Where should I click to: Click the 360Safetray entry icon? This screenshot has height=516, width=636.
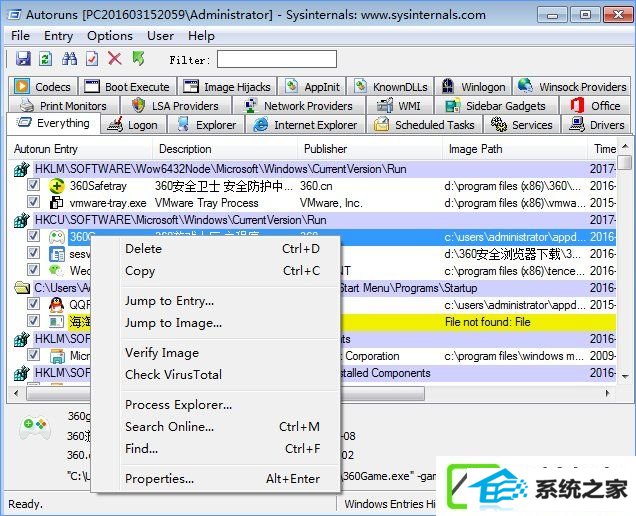56,186
